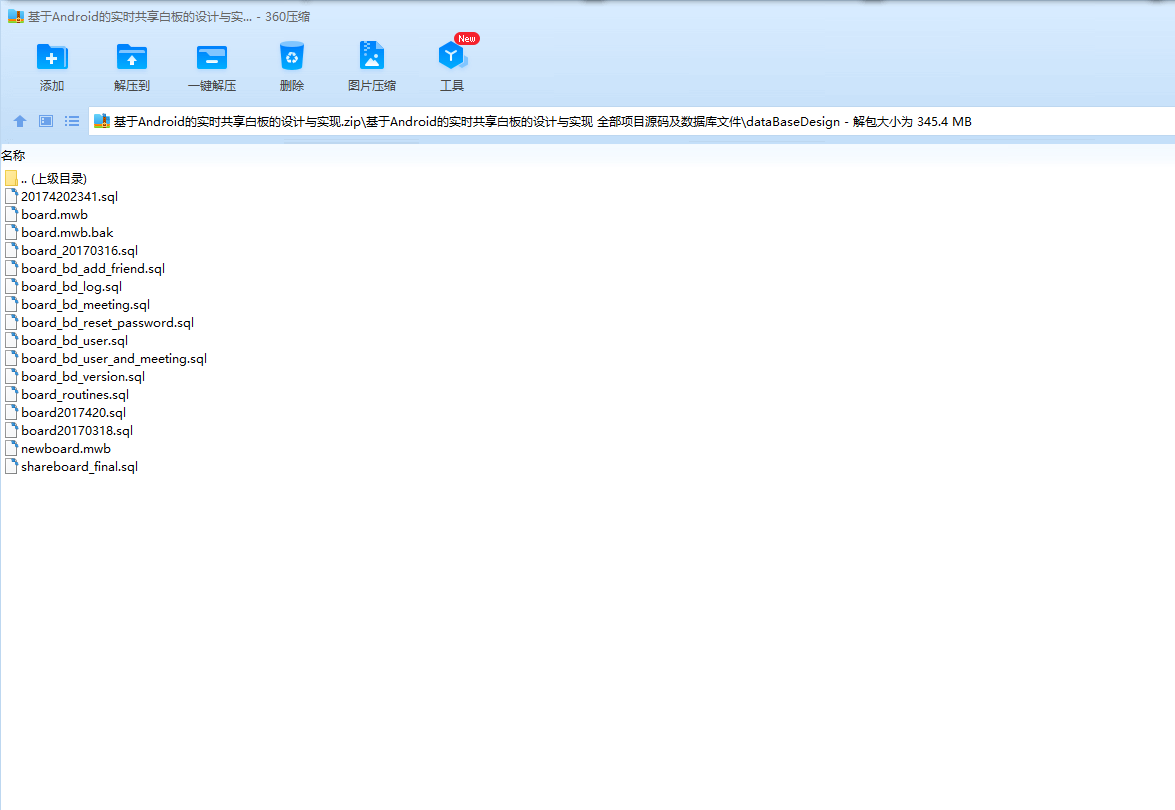
Task: Click file icon next to board.mwb
Action: (11, 214)
